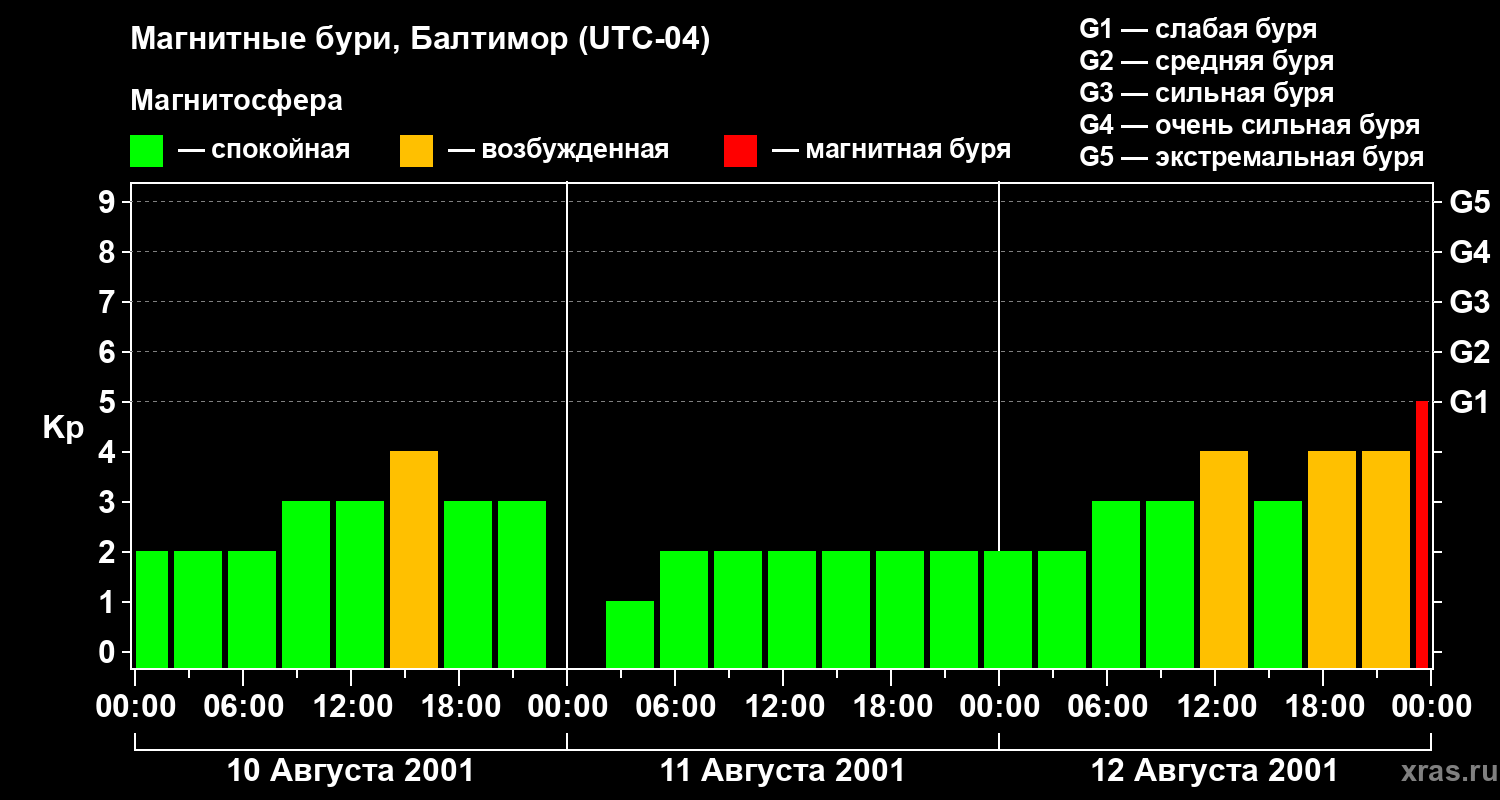The image size is (1500, 800).
Task: Click the first '00:00' tick on the time axis
Action: (x=135, y=707)
